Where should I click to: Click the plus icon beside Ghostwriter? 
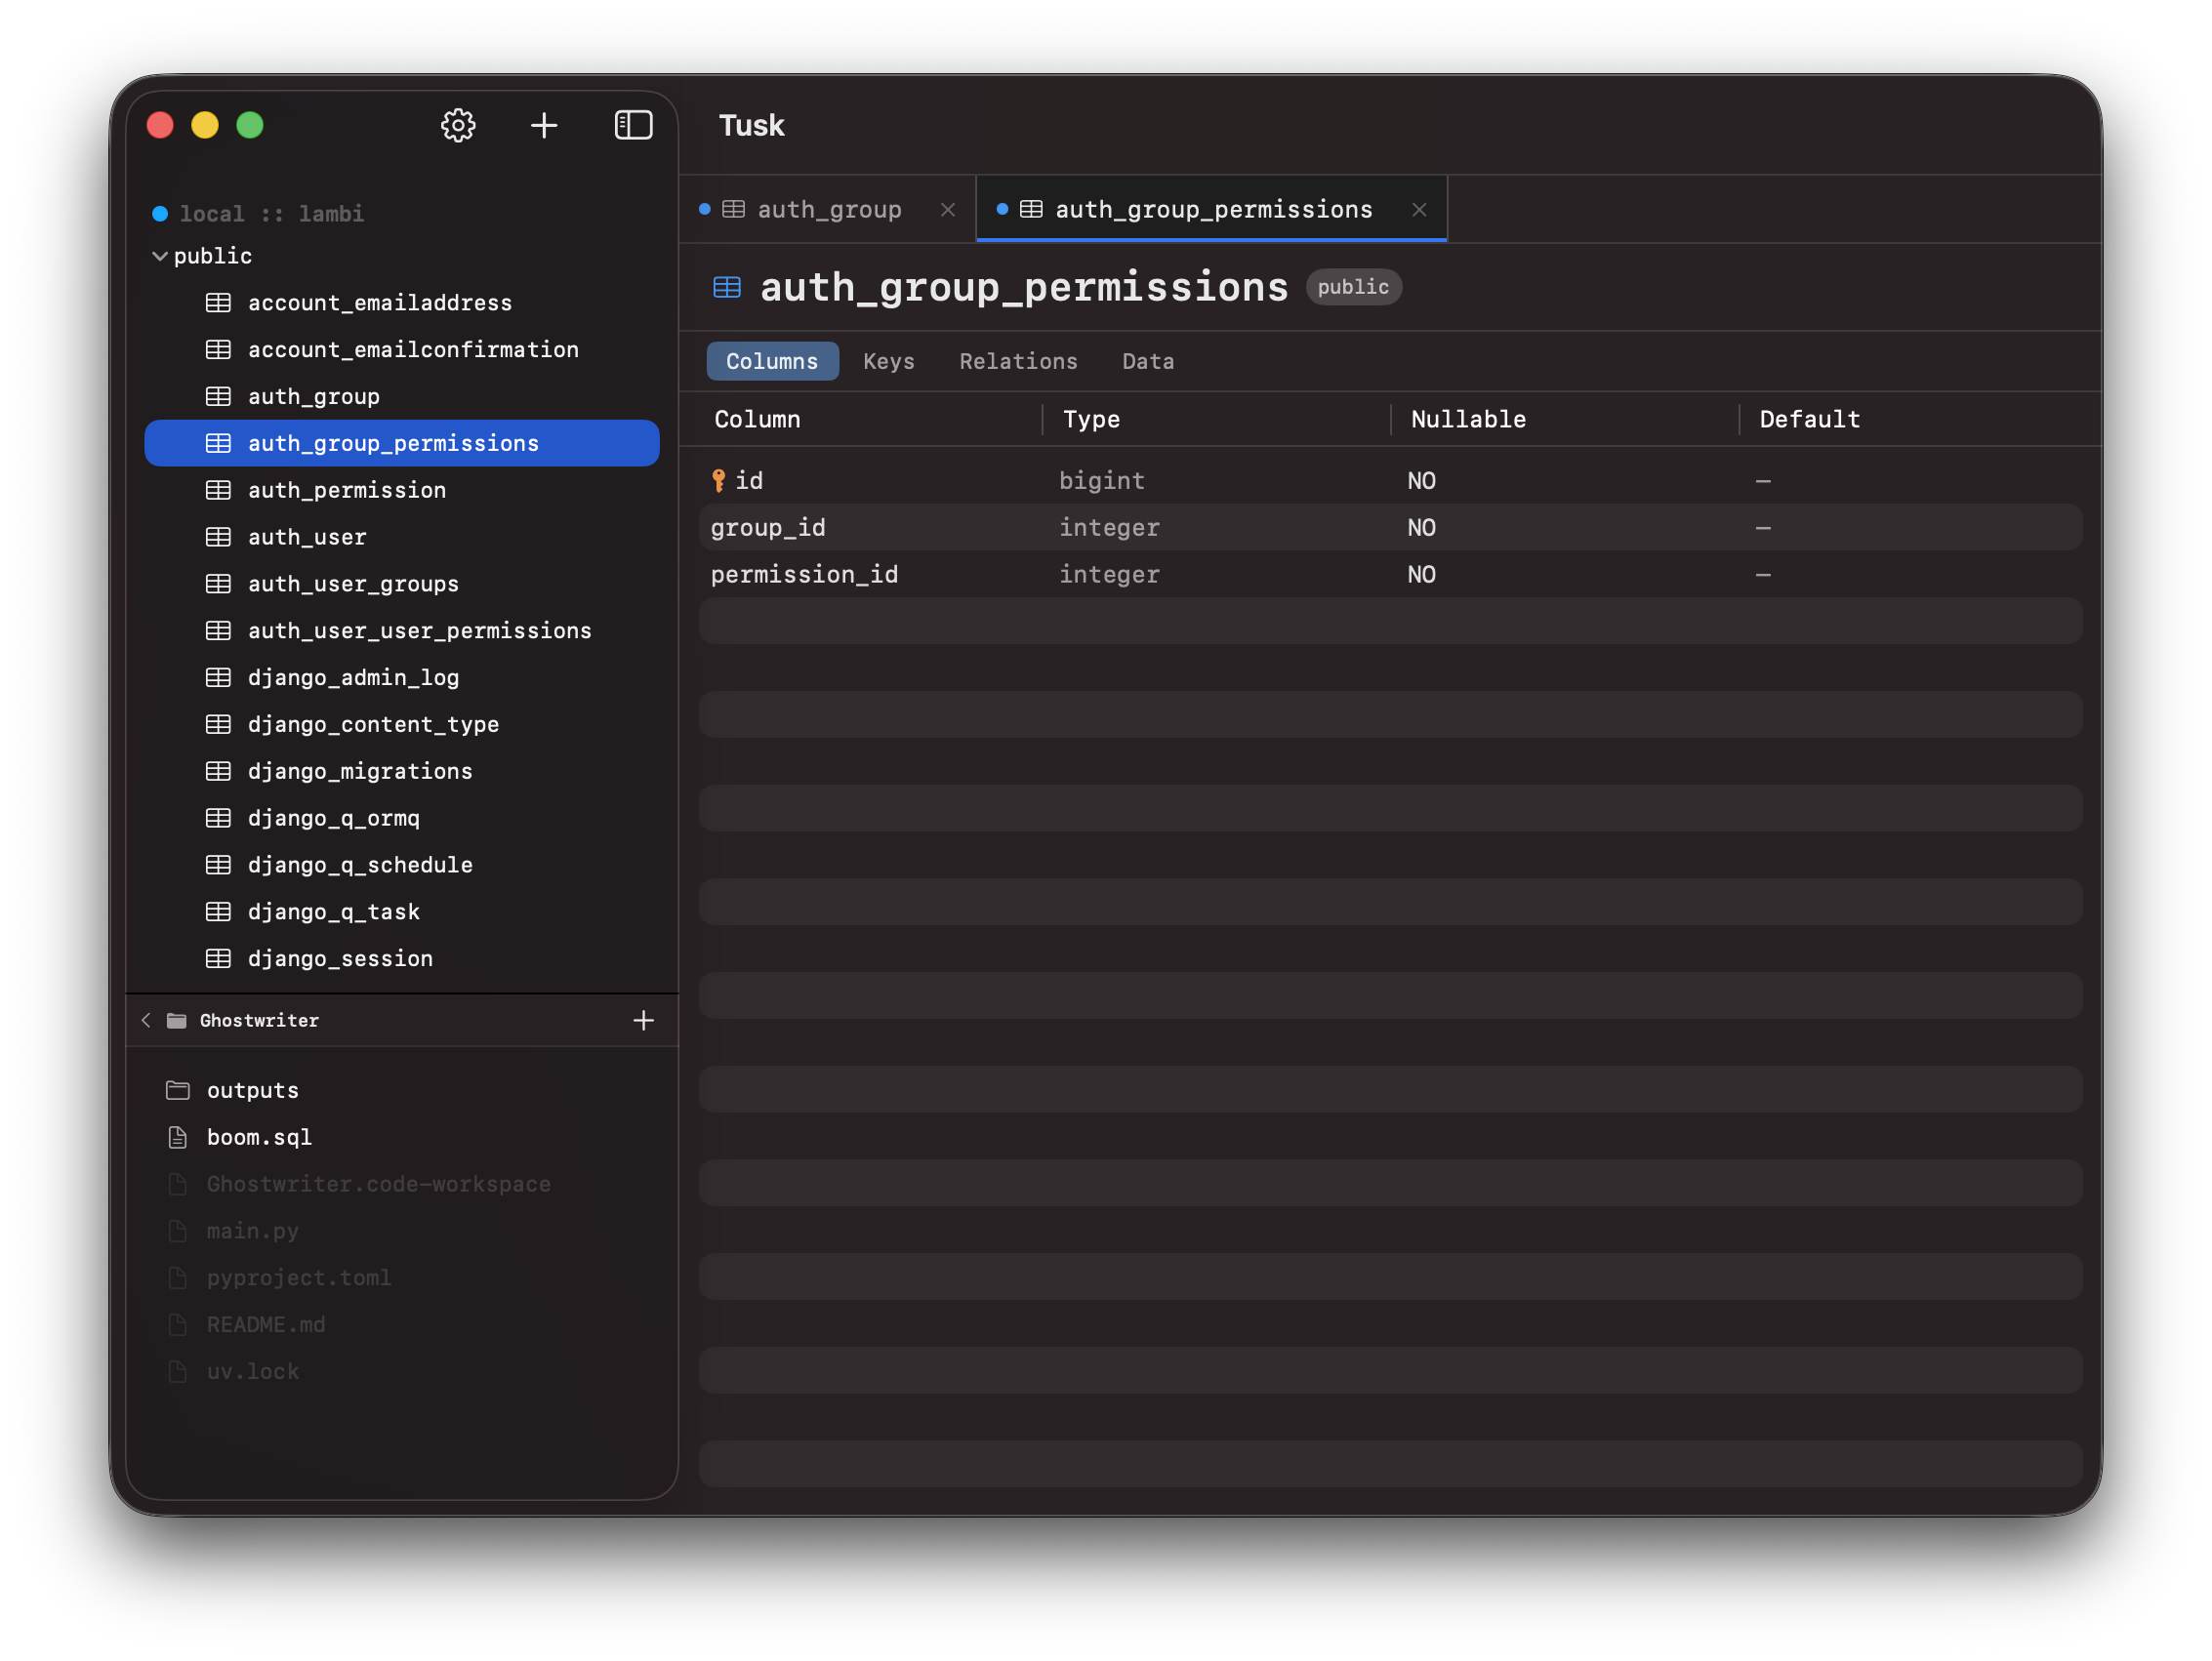point(644,1020)
